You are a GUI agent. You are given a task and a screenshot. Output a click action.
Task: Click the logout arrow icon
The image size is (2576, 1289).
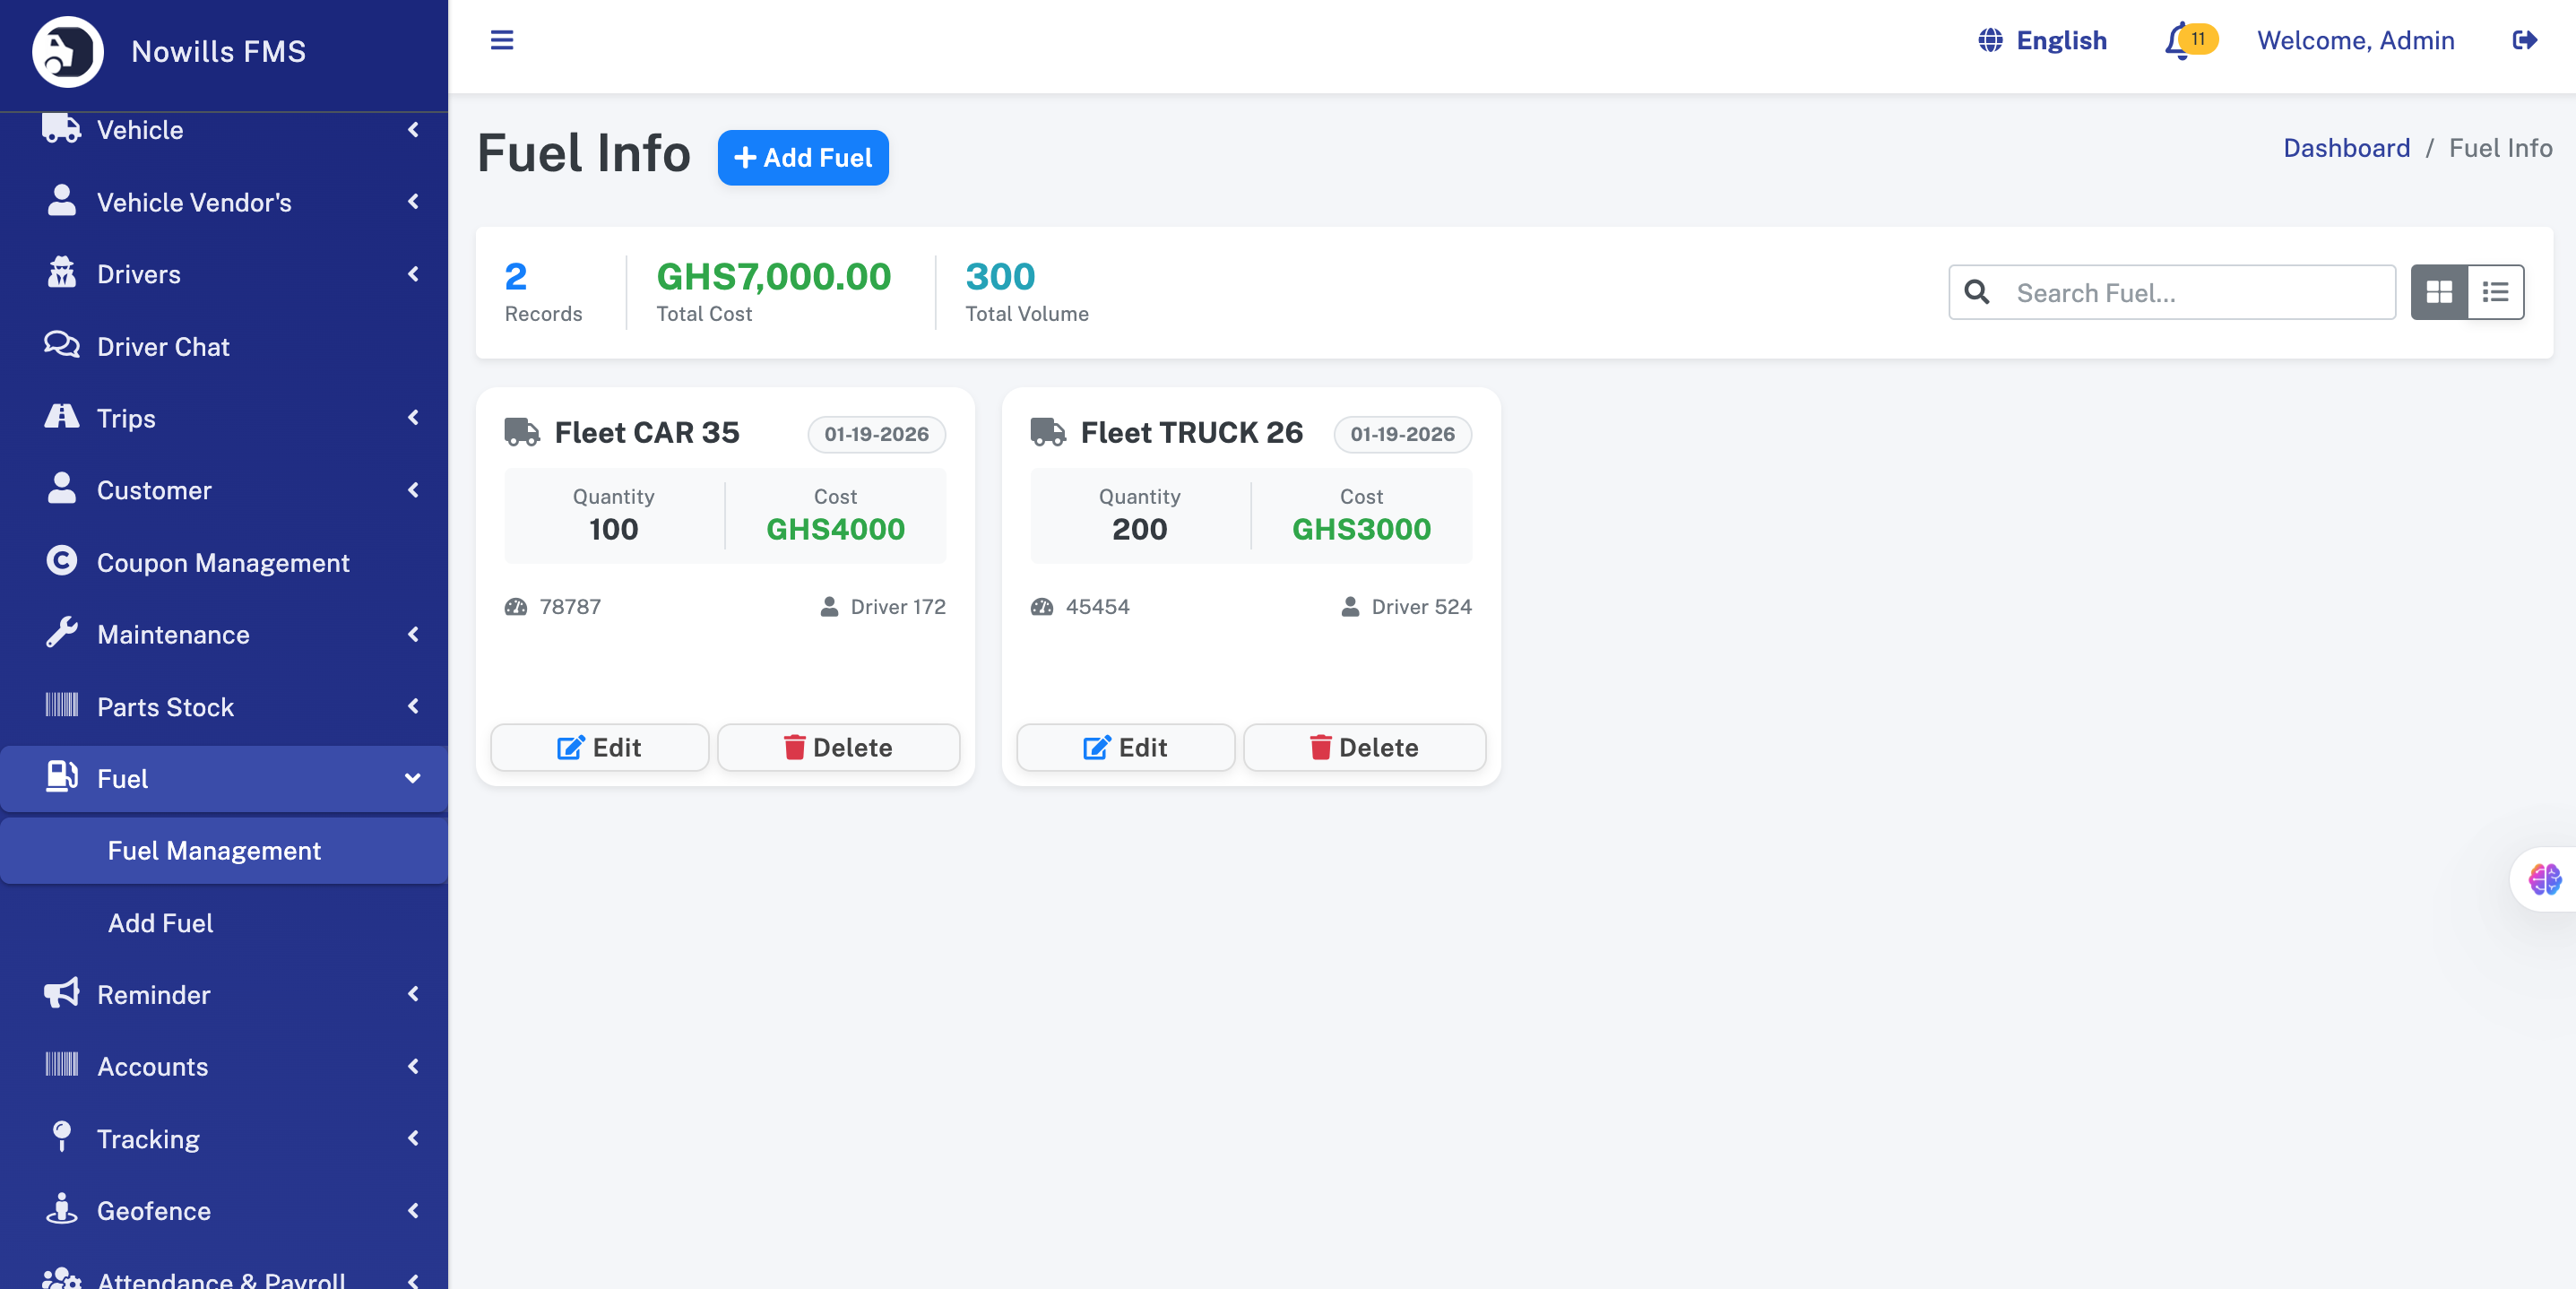pyautogui.click(x=2524, y=40)
